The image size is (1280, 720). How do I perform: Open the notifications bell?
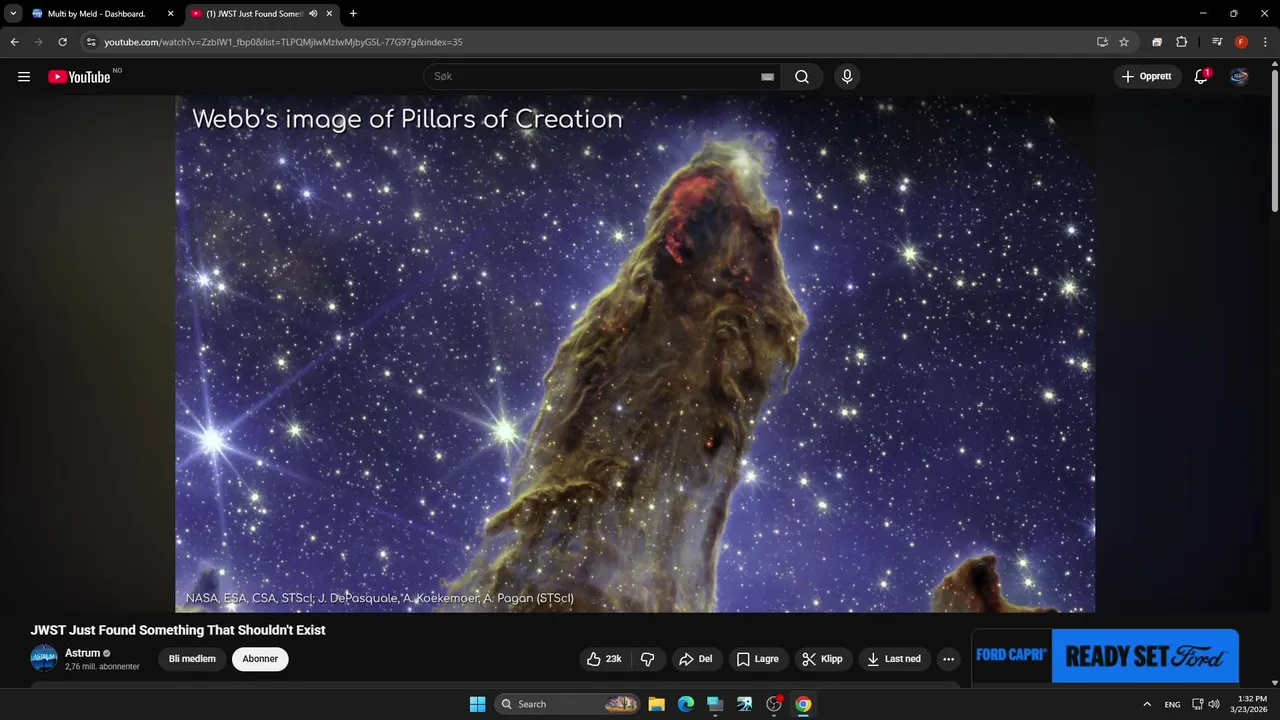(1201, 77)
